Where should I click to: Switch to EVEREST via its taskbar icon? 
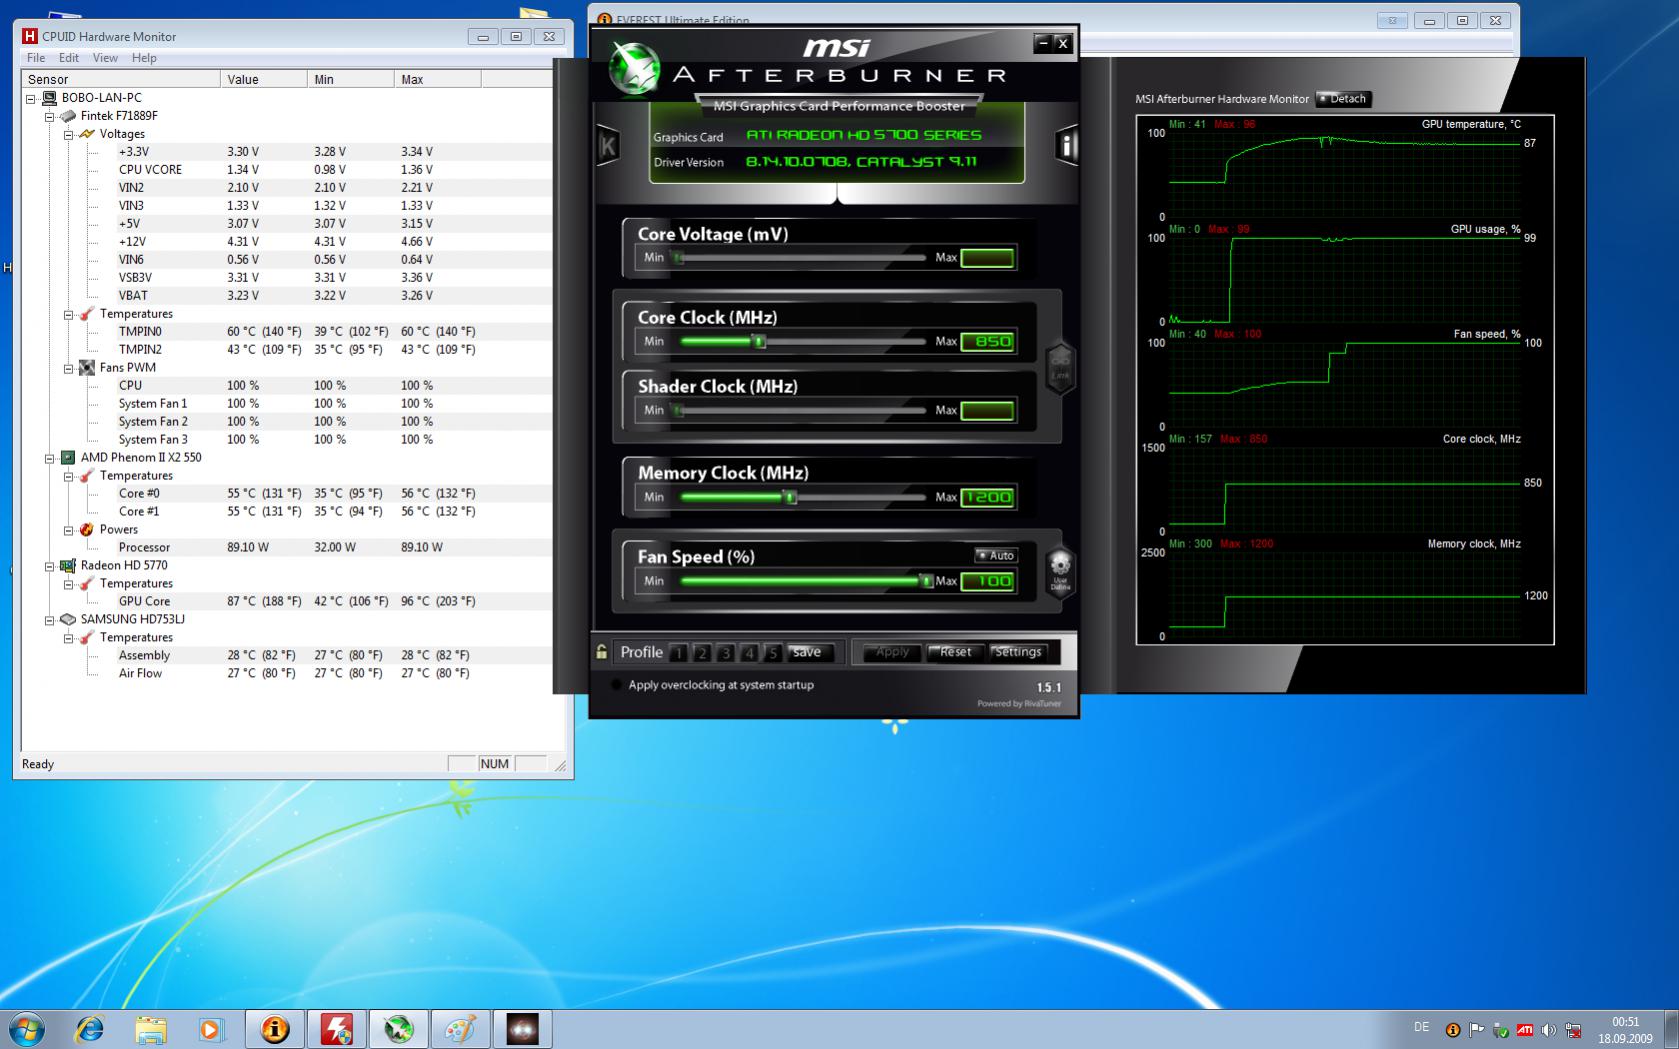click(x=275, y=1029)
